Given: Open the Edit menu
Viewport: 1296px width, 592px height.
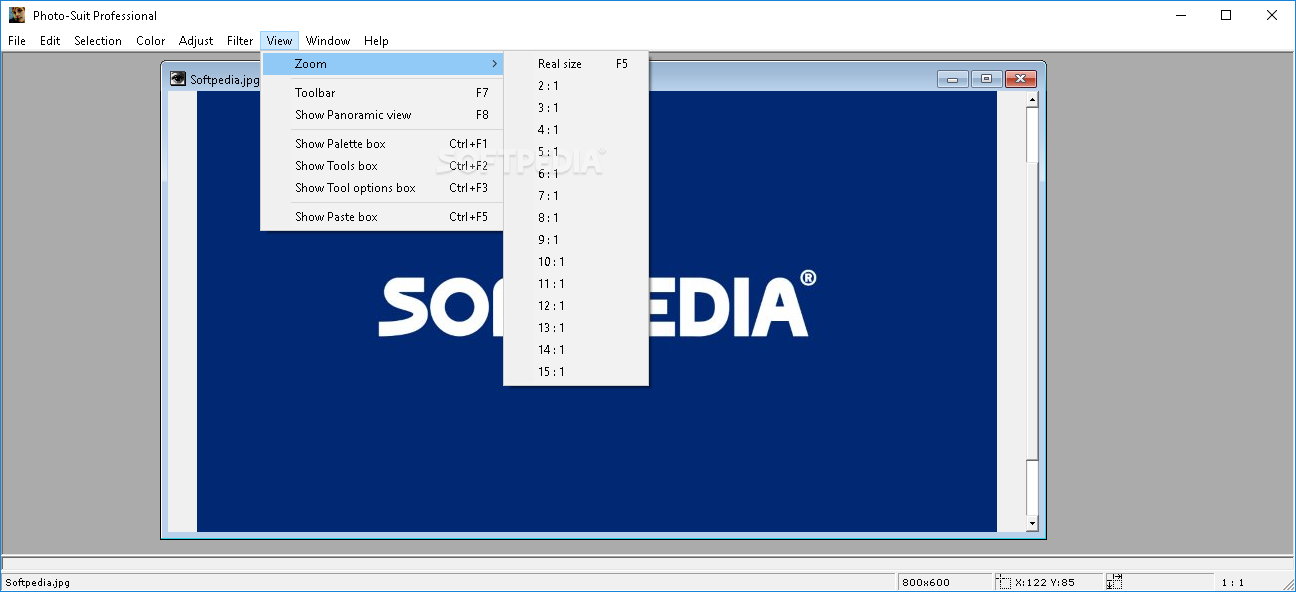Looking at the screenshot, I should coord(50,41).
